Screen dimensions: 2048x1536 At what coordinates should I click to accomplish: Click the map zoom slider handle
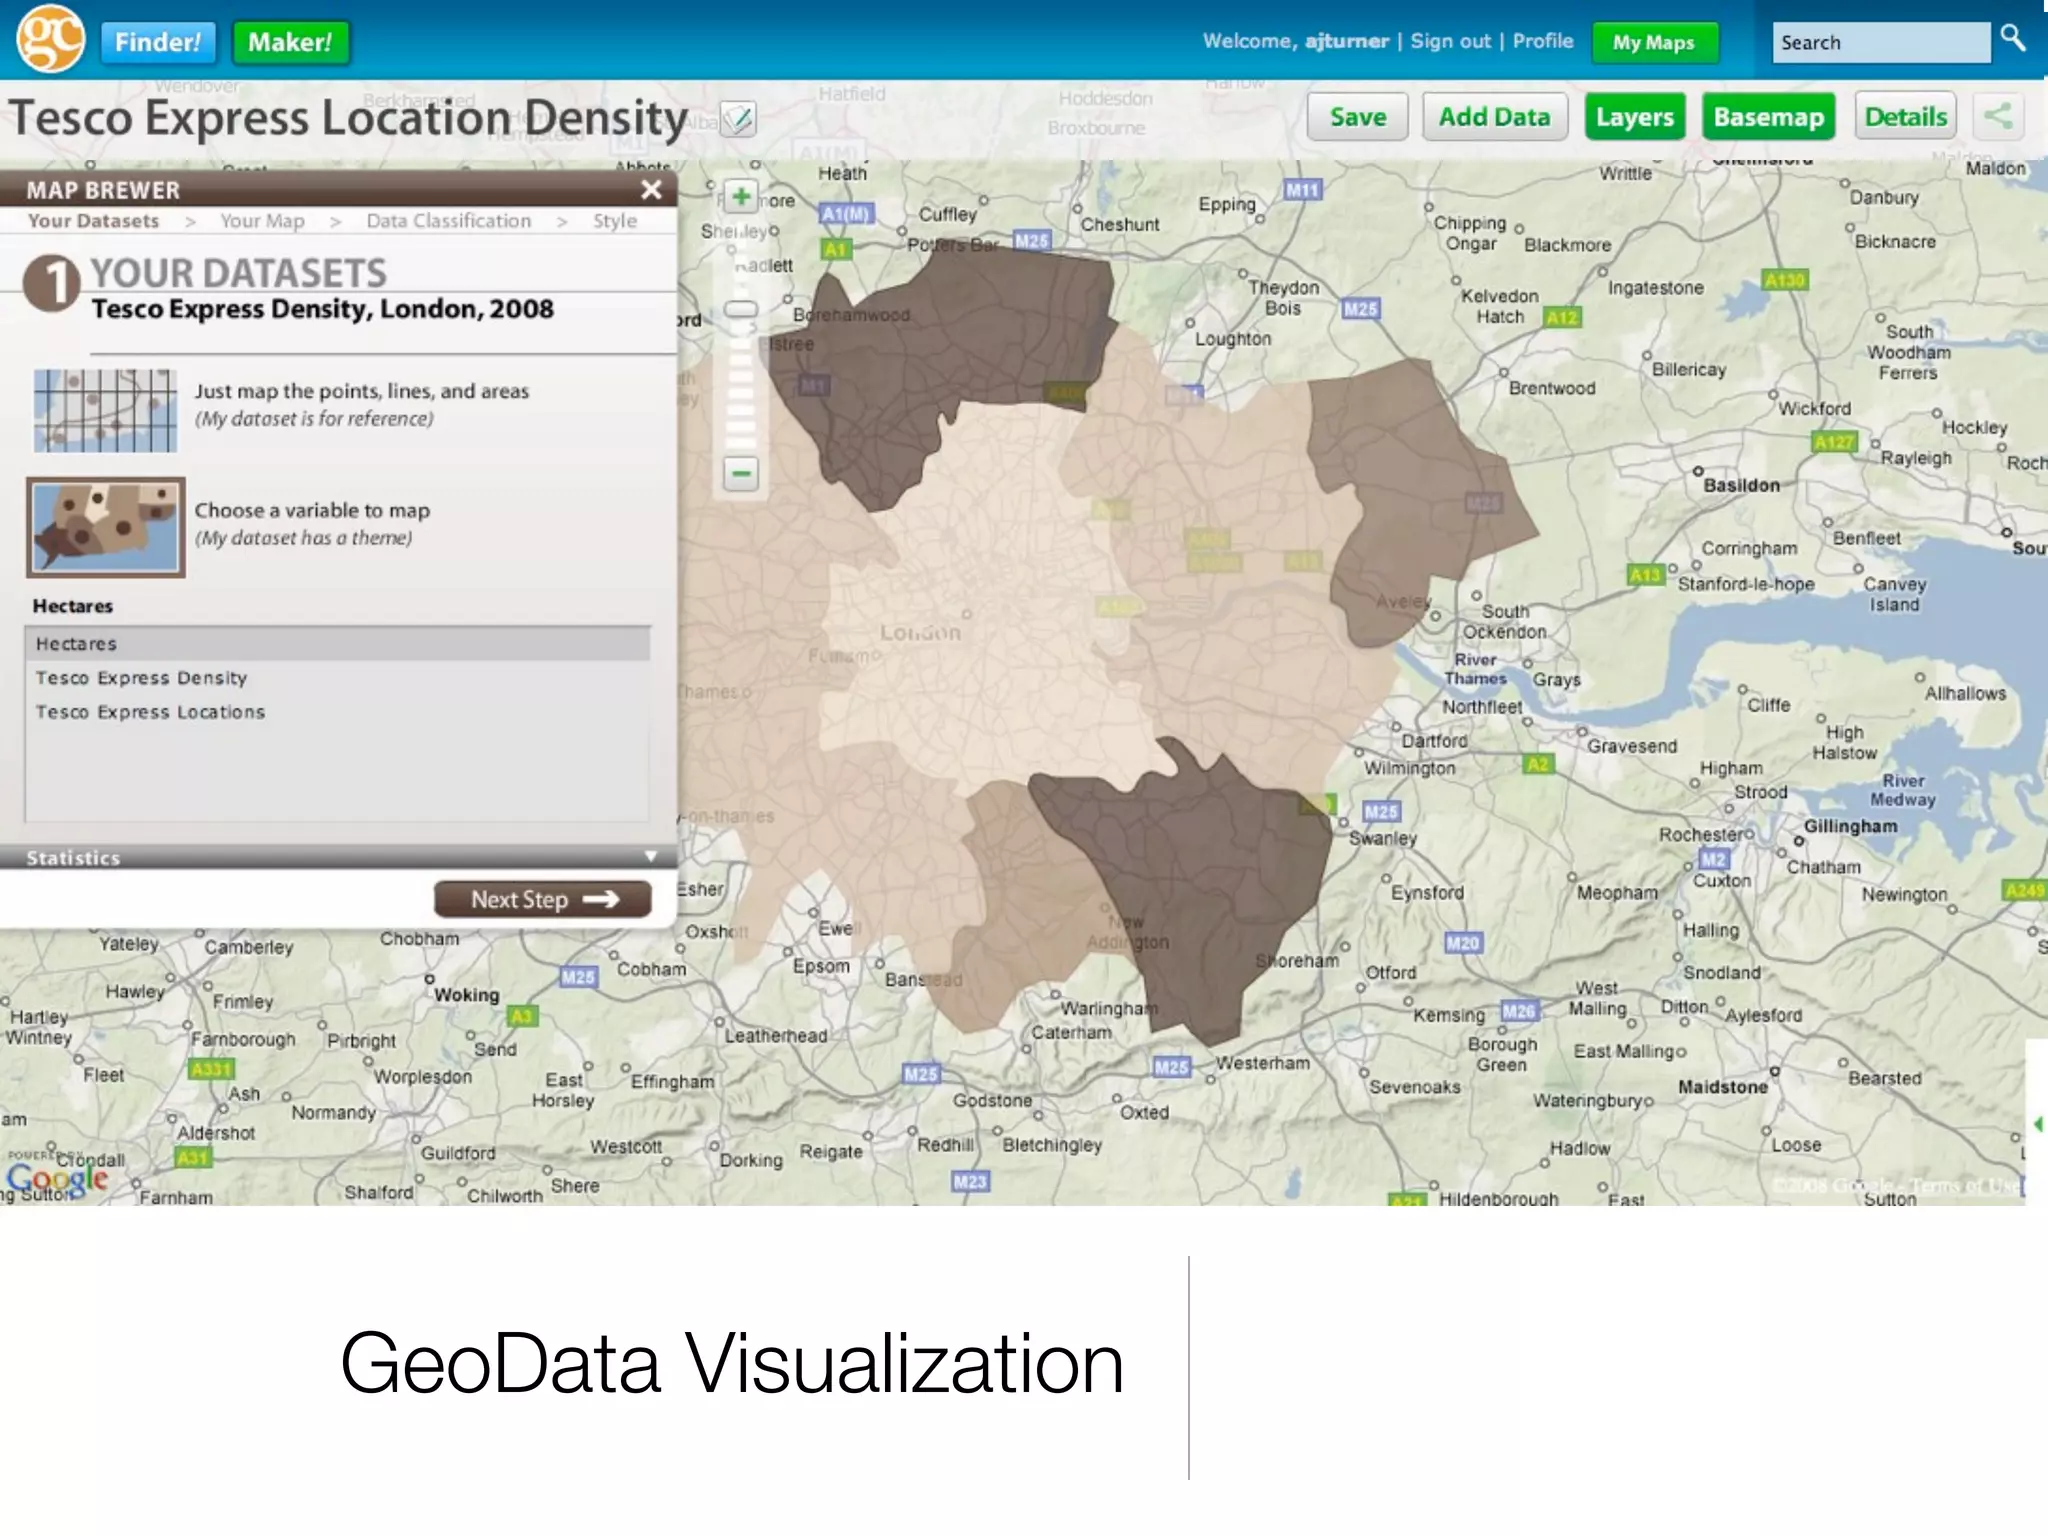pos(741,309)
